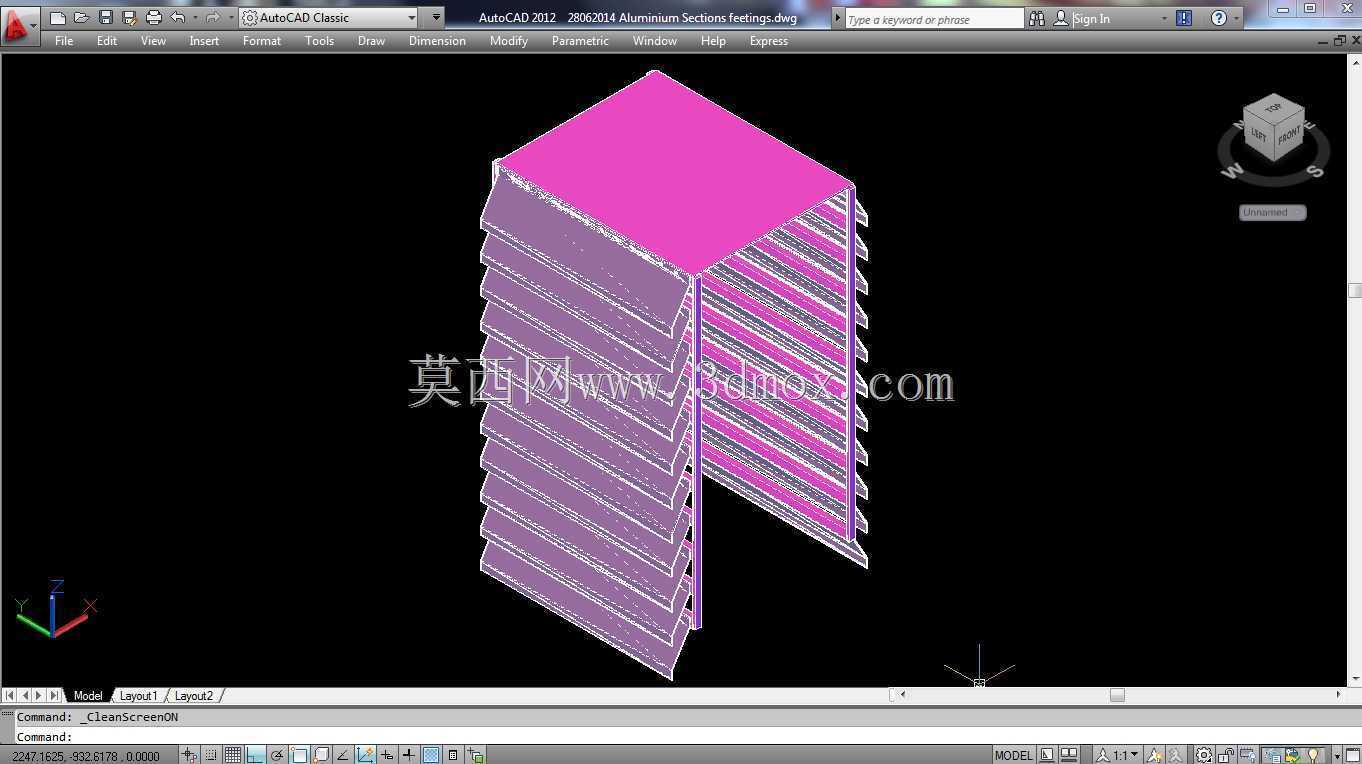Open the File menu
Viewport: 1362px width, 764px height.
64,41
